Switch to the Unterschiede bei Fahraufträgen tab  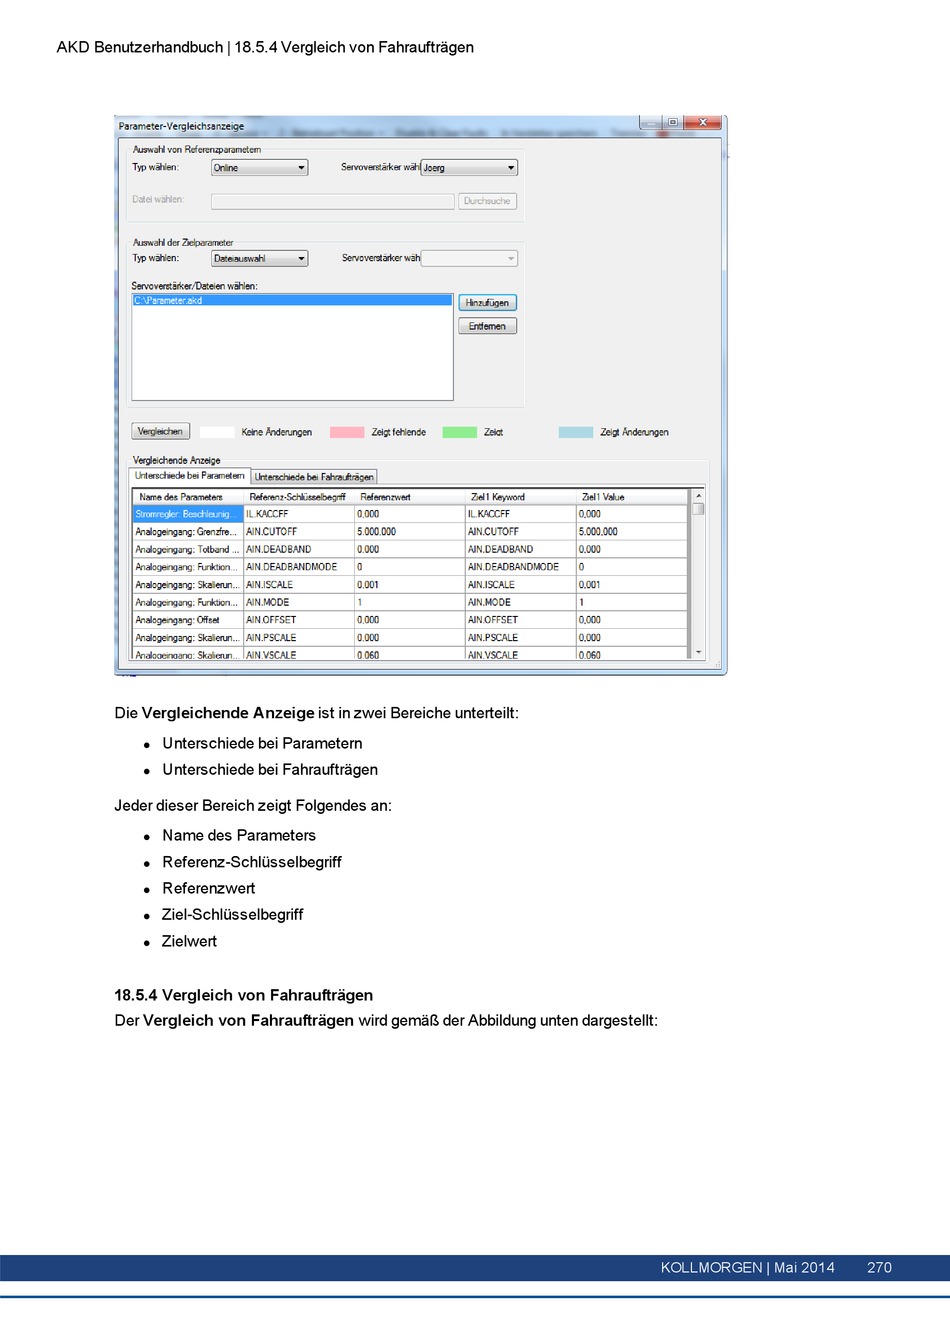[314, 477]
